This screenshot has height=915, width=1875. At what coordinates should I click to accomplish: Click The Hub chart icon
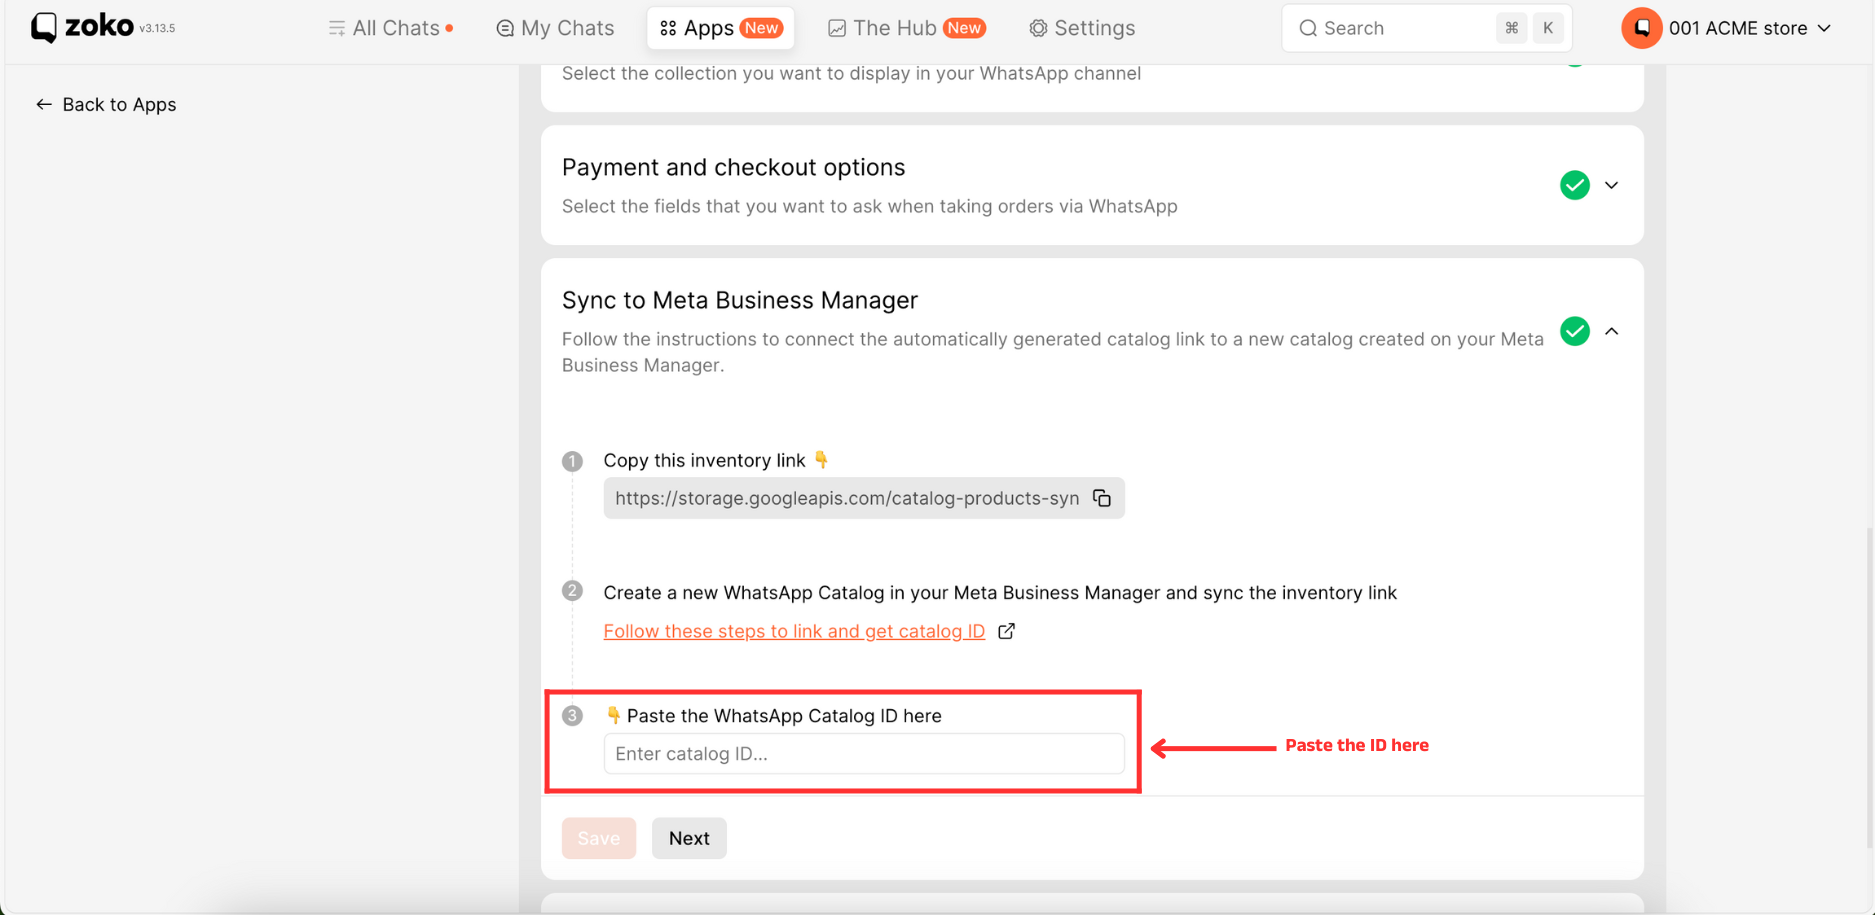837,28
